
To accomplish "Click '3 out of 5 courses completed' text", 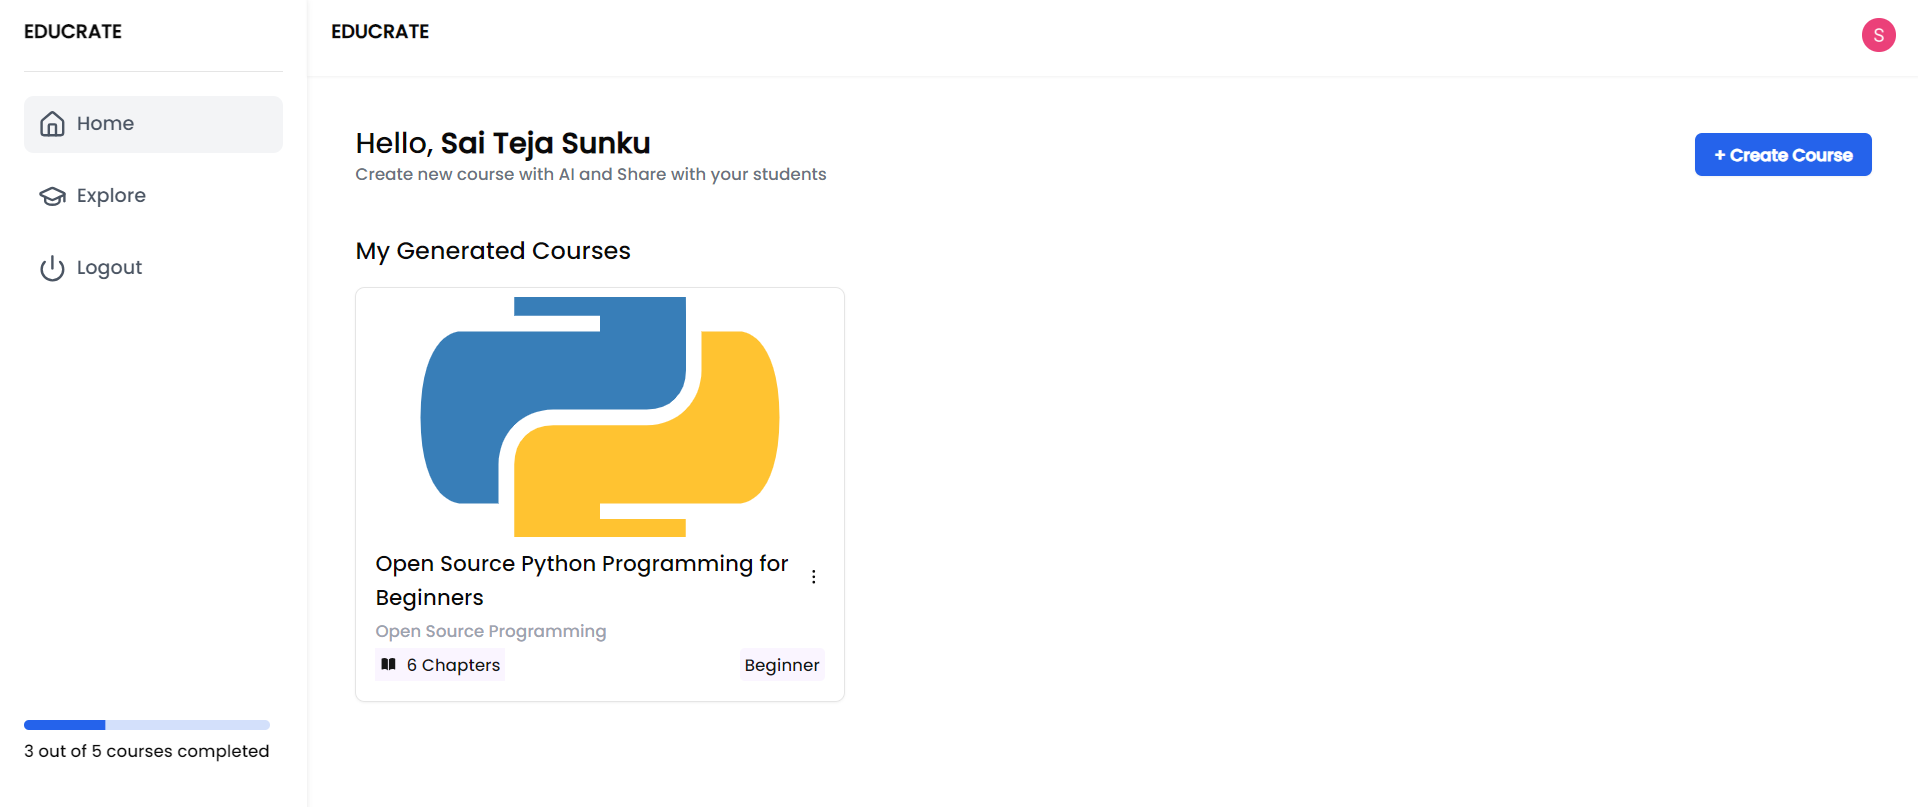I will click(x=147, y=751).
